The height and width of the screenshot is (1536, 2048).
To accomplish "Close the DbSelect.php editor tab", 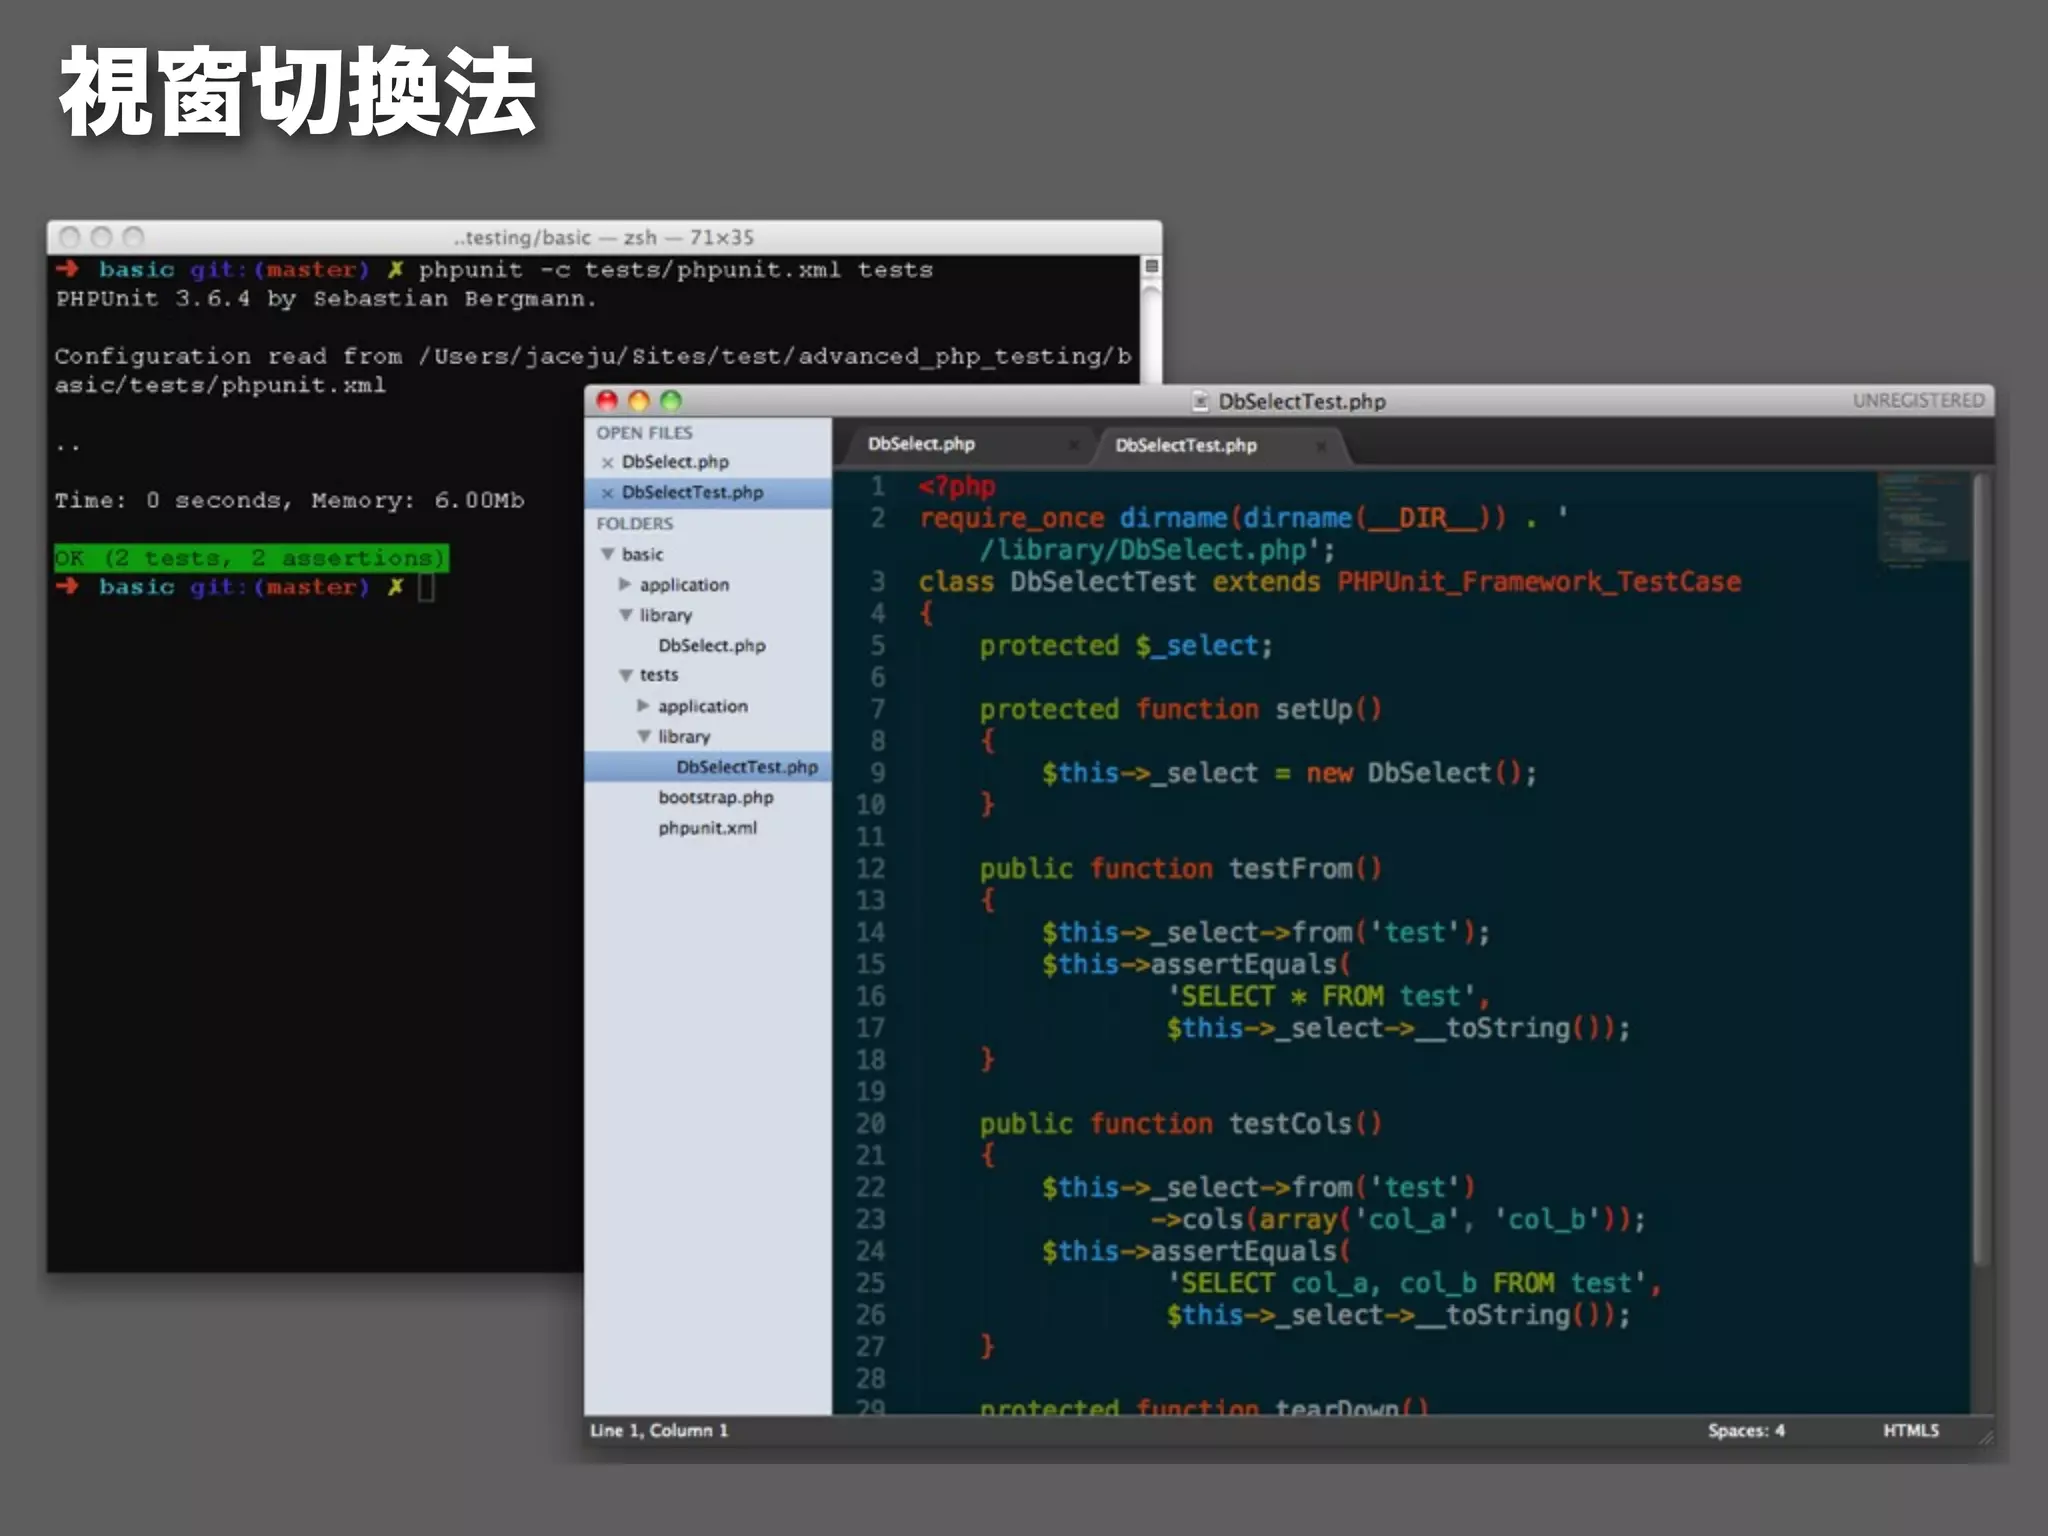I will pyautogui.click(x=1073, y=444).
